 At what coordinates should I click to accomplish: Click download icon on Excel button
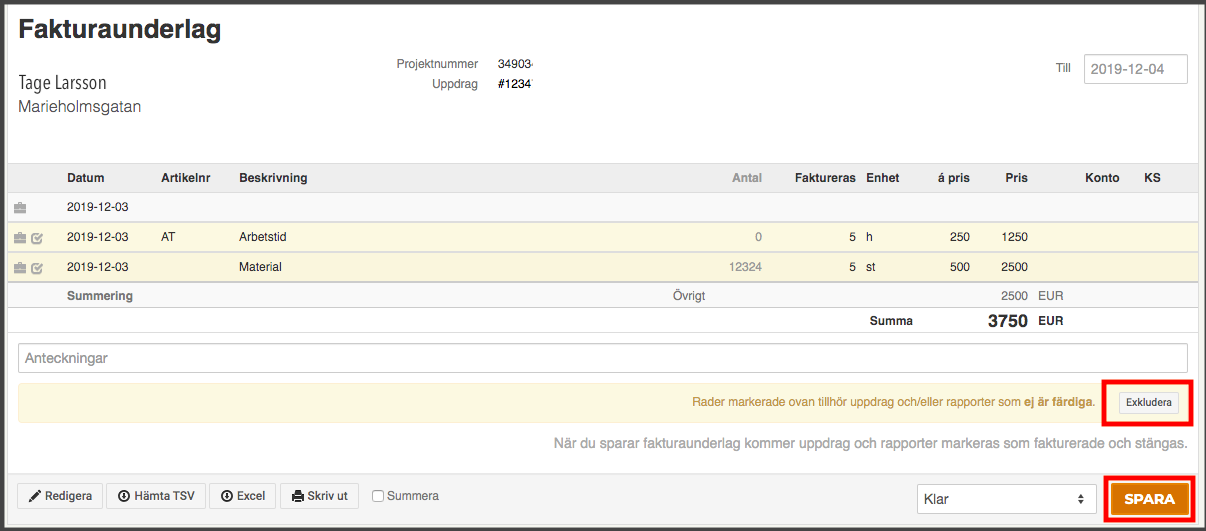pos(227,496)
